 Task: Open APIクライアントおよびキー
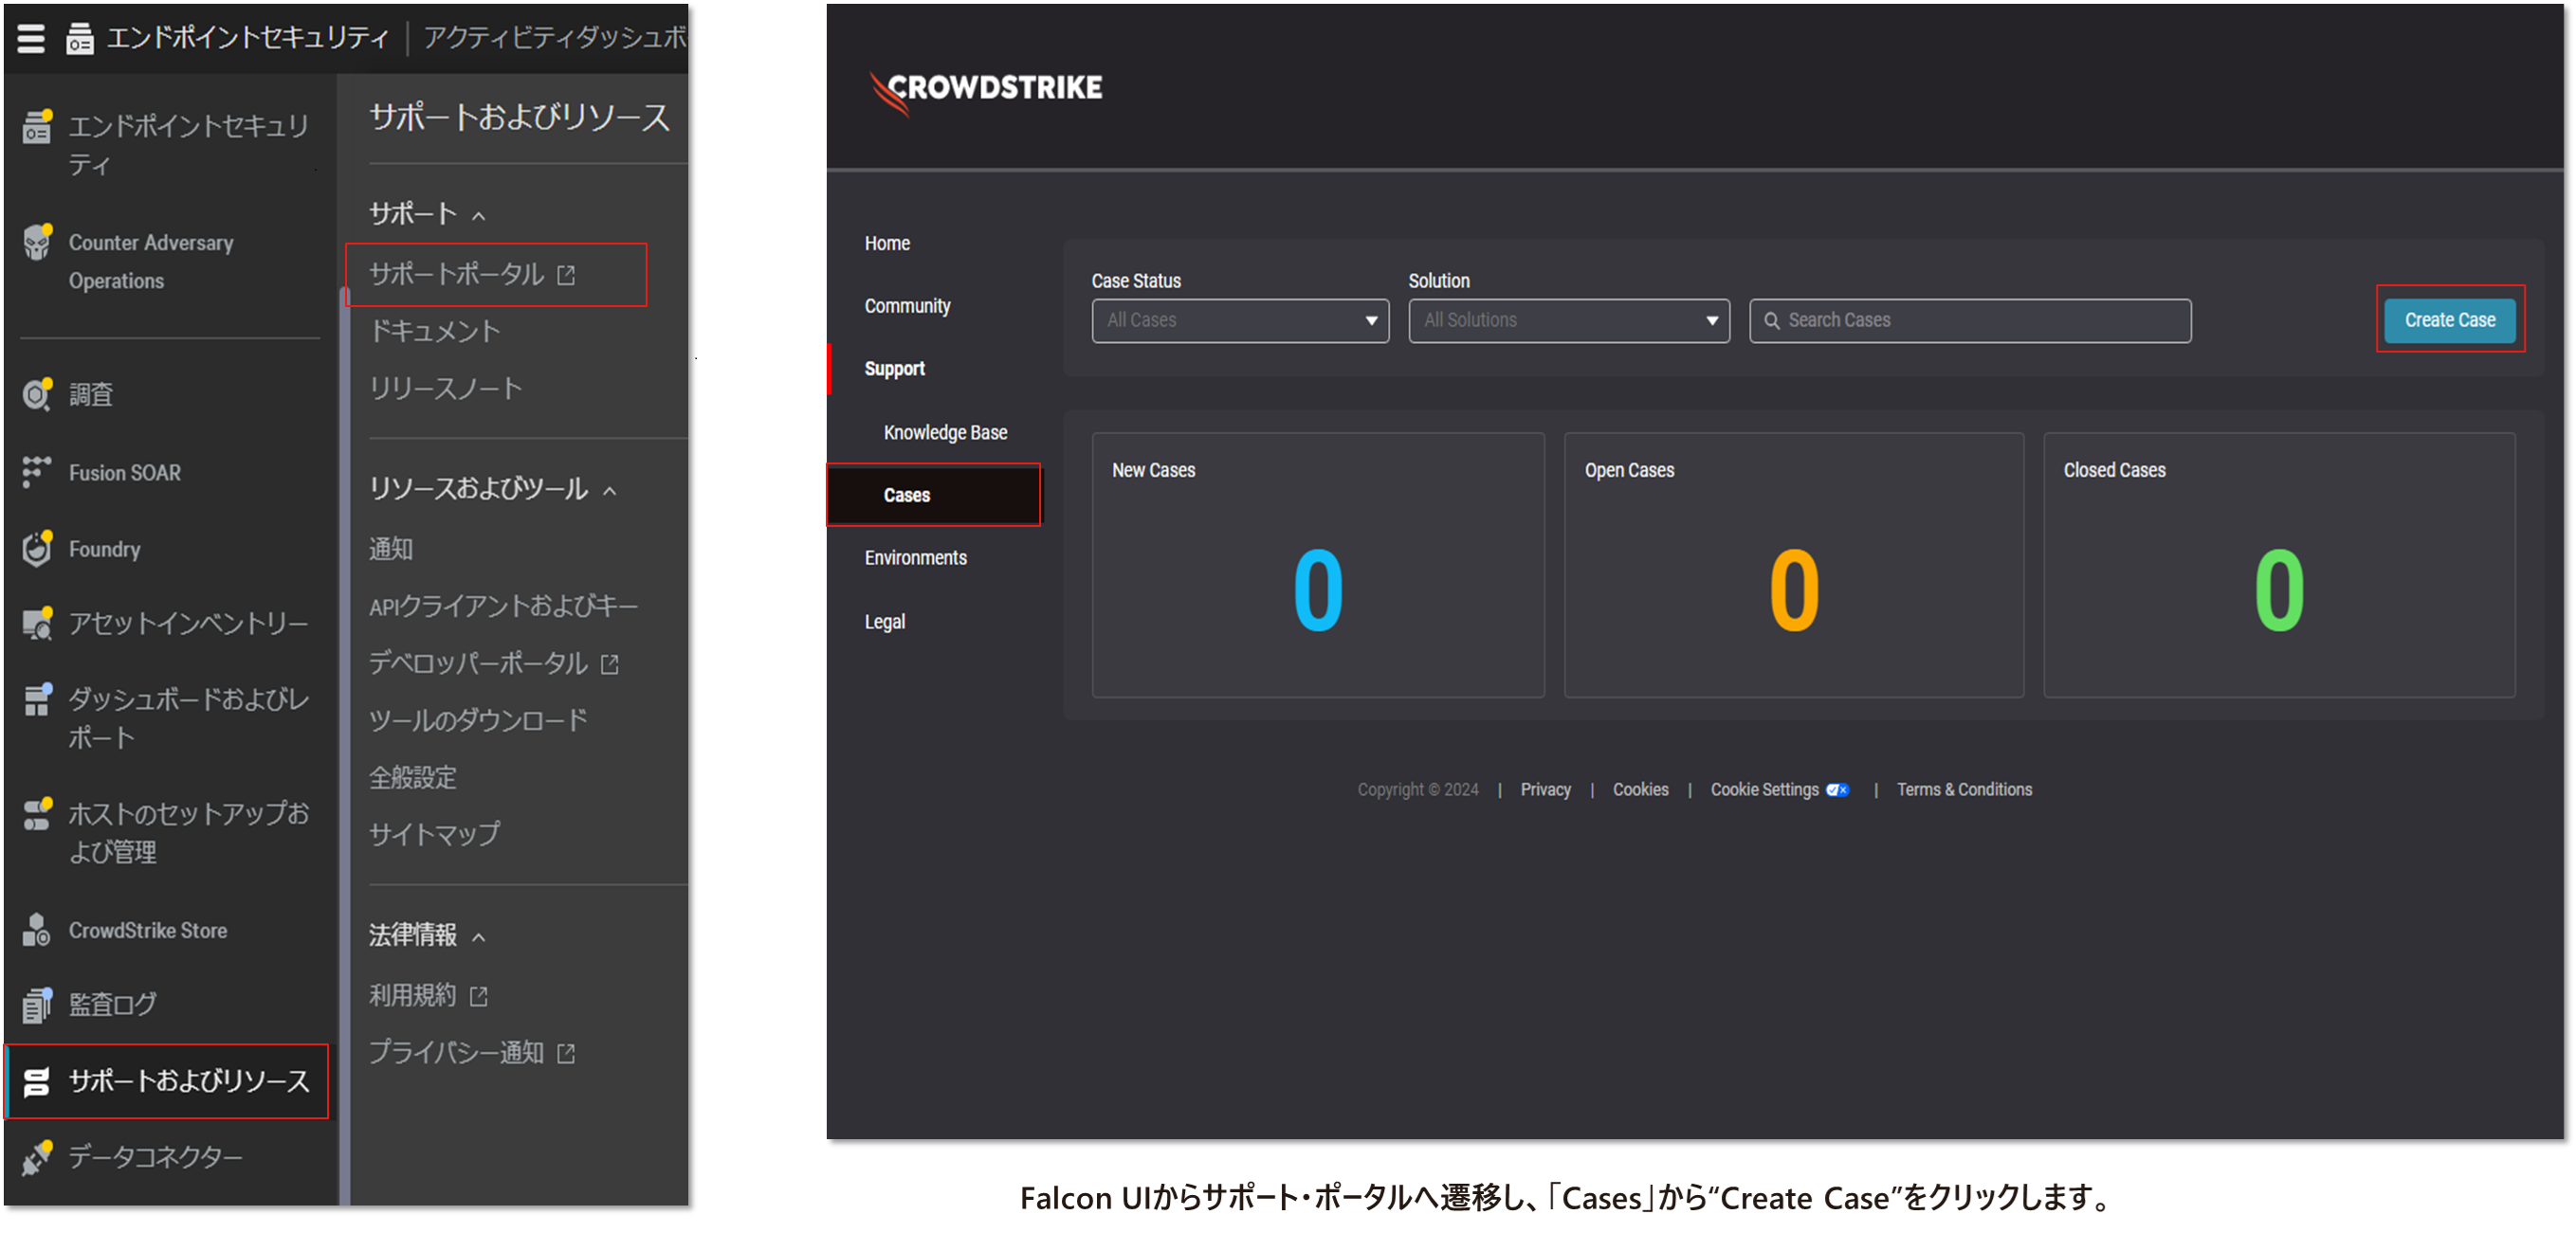click(503, 606)
